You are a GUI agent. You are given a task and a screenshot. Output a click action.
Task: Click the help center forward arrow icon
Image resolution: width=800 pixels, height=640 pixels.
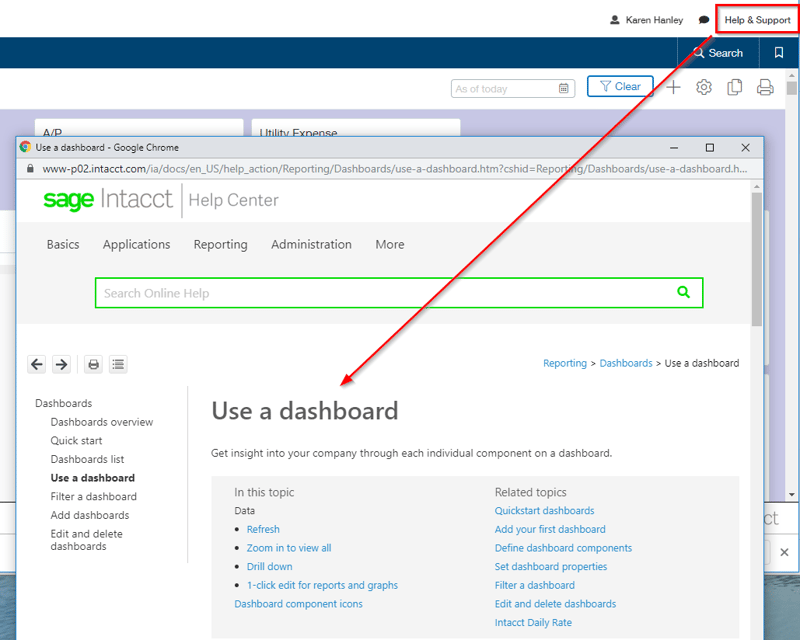click(x=61, y=365)
